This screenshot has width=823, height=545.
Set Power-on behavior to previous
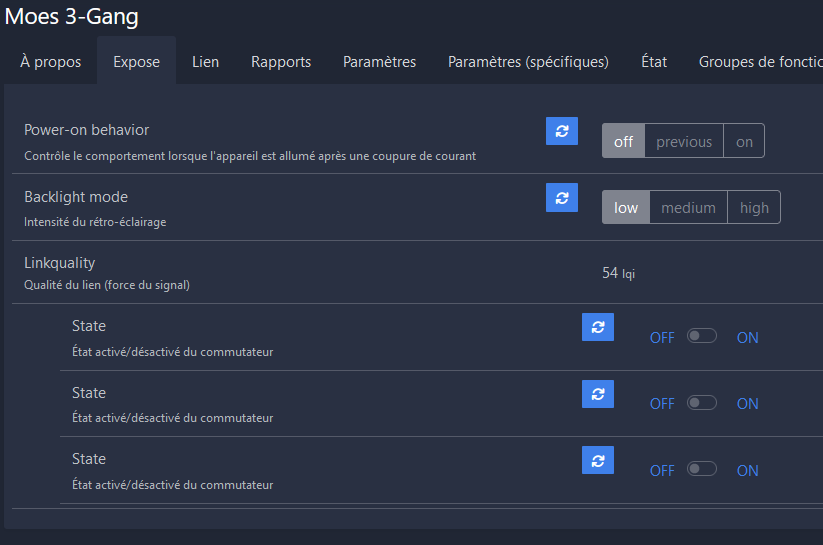pos(684,141)
